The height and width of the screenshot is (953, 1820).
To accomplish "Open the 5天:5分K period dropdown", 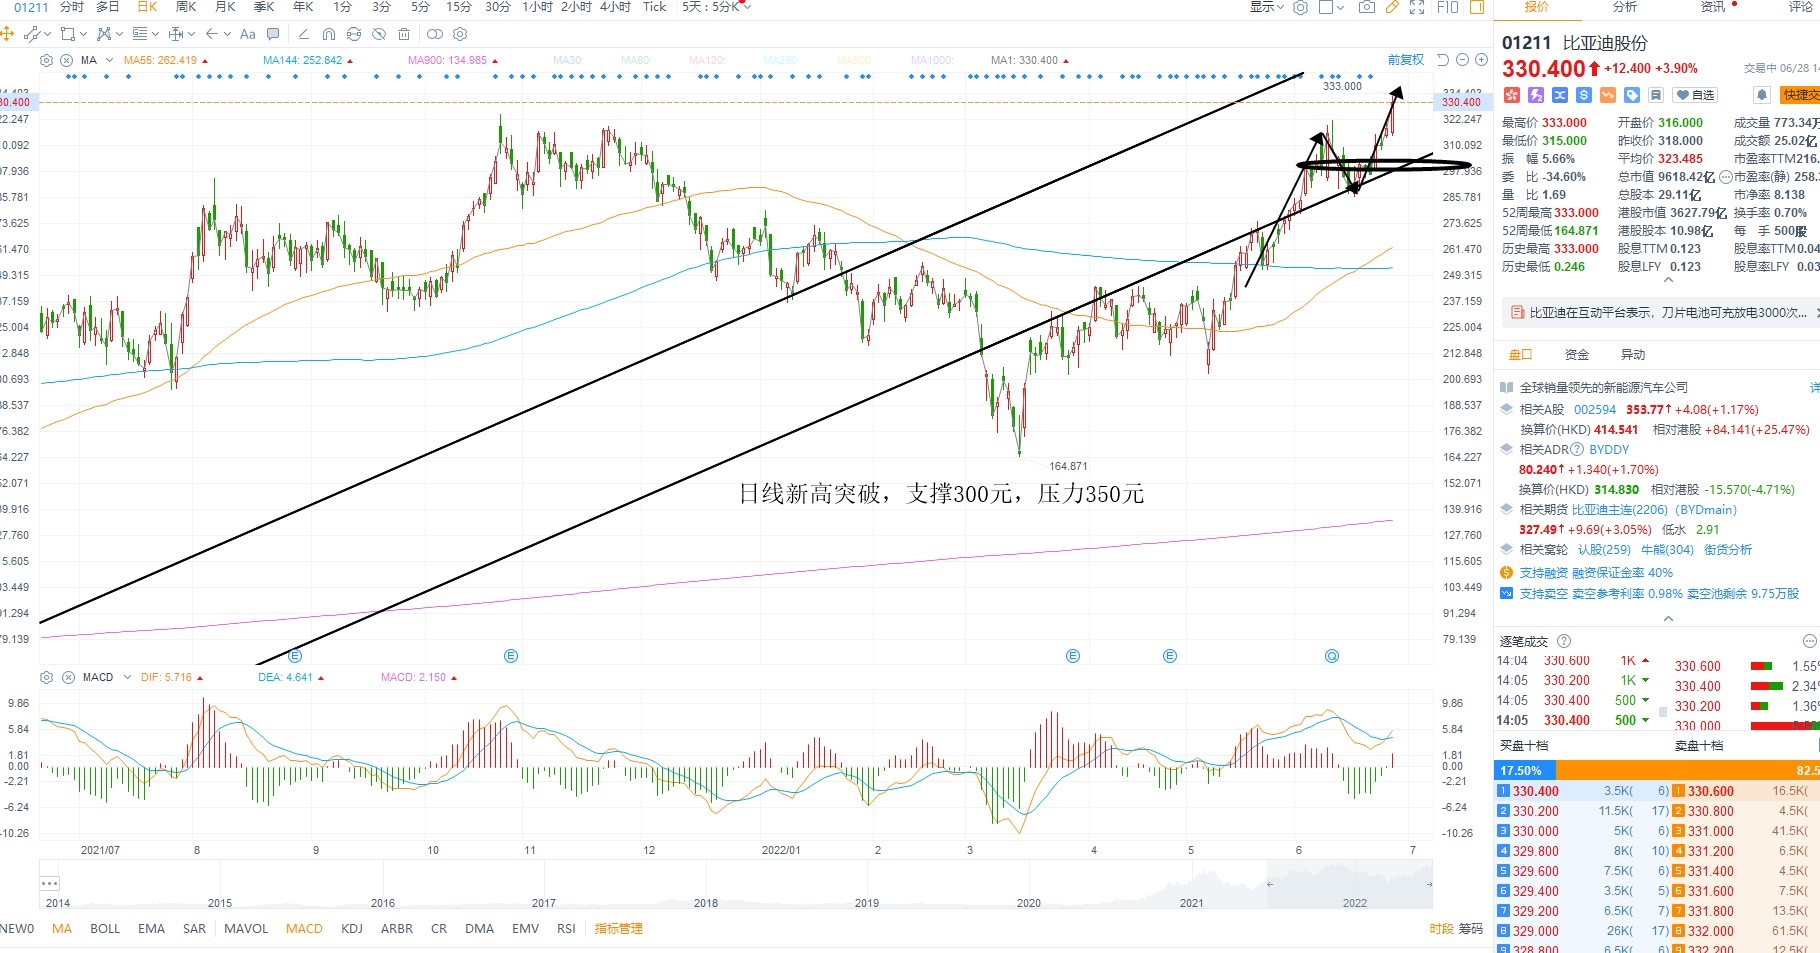I will (x=716, y=7).
